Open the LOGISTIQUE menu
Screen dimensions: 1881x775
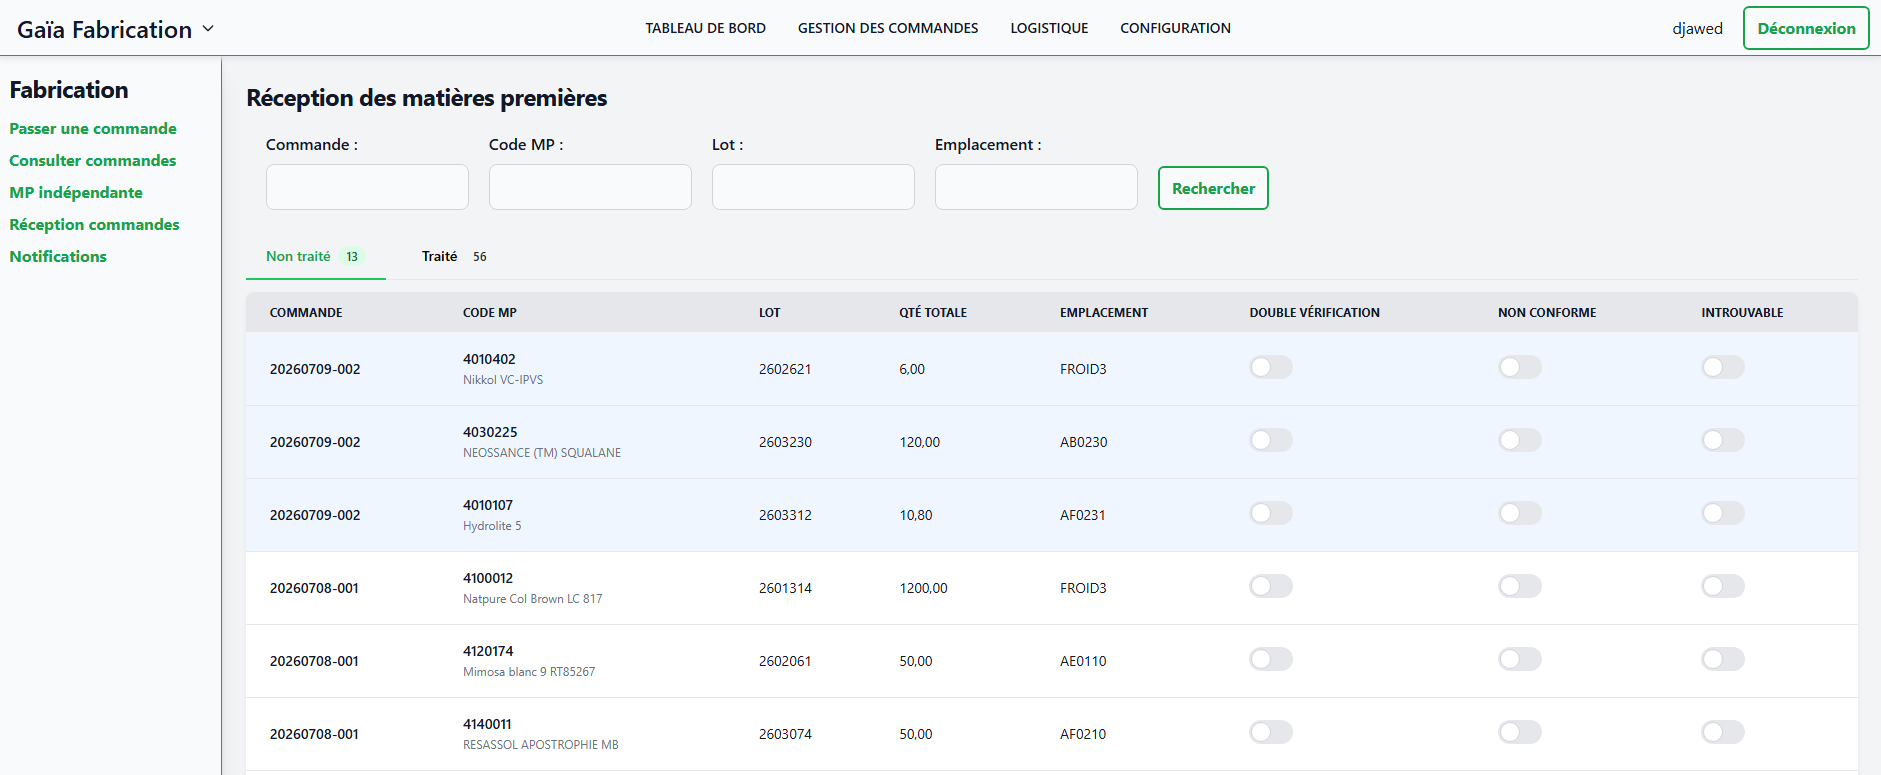(x=1049, y=28)
